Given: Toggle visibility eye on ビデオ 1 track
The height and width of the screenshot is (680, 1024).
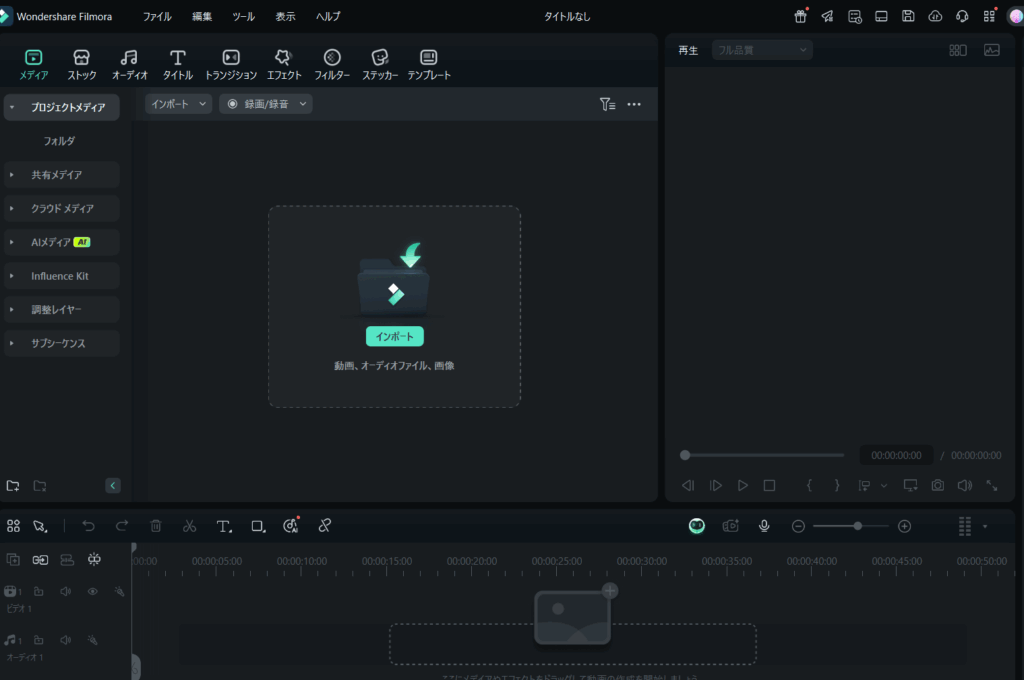Looking at the screenshot, I should (93, 591).
